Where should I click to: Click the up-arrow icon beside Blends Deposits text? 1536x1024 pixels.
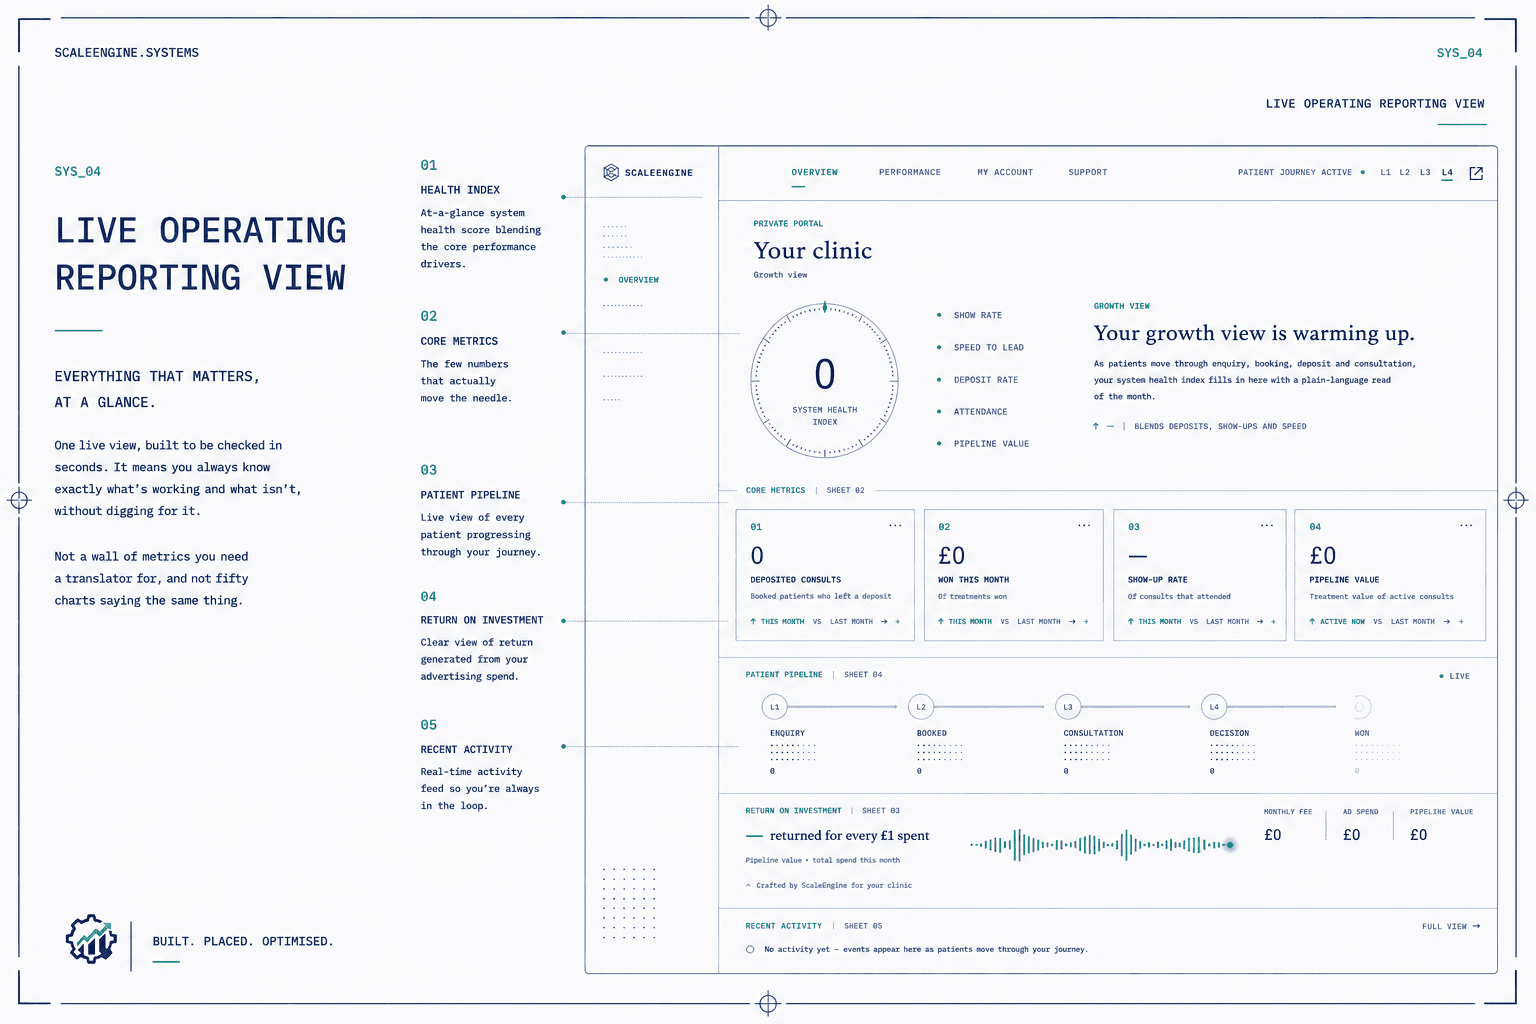1096,426
